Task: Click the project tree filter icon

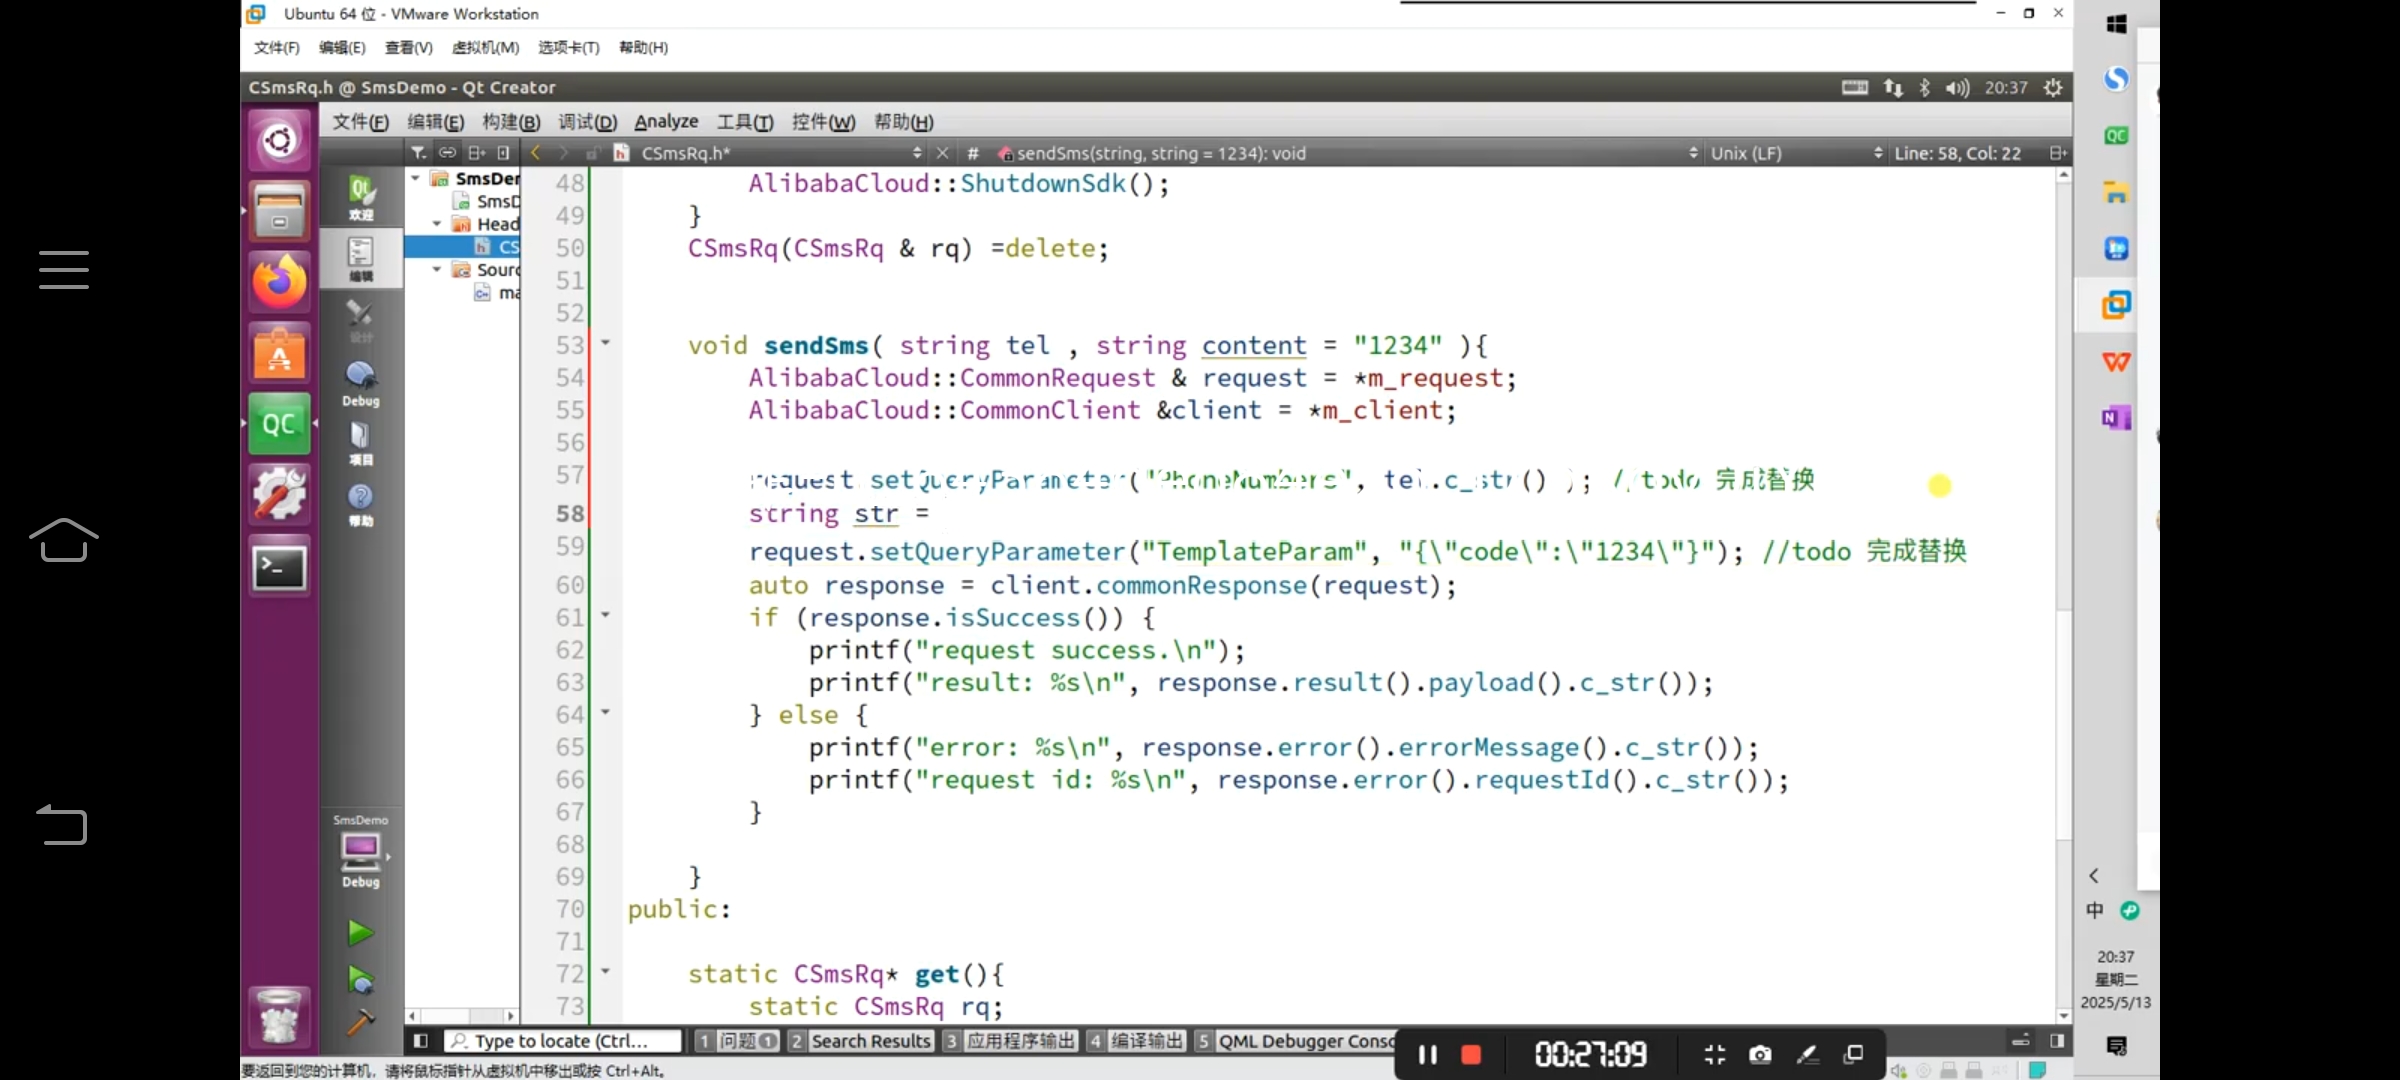Action: tap(419, 153)
